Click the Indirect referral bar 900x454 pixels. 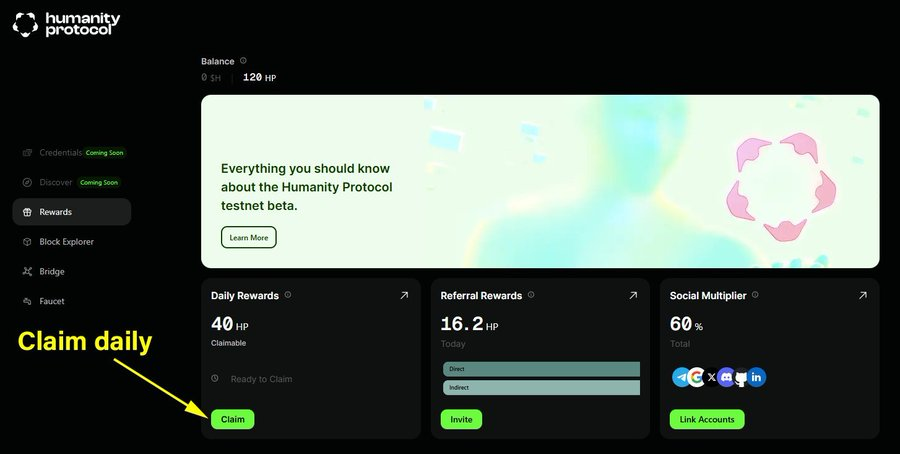[x=541, y=387]
